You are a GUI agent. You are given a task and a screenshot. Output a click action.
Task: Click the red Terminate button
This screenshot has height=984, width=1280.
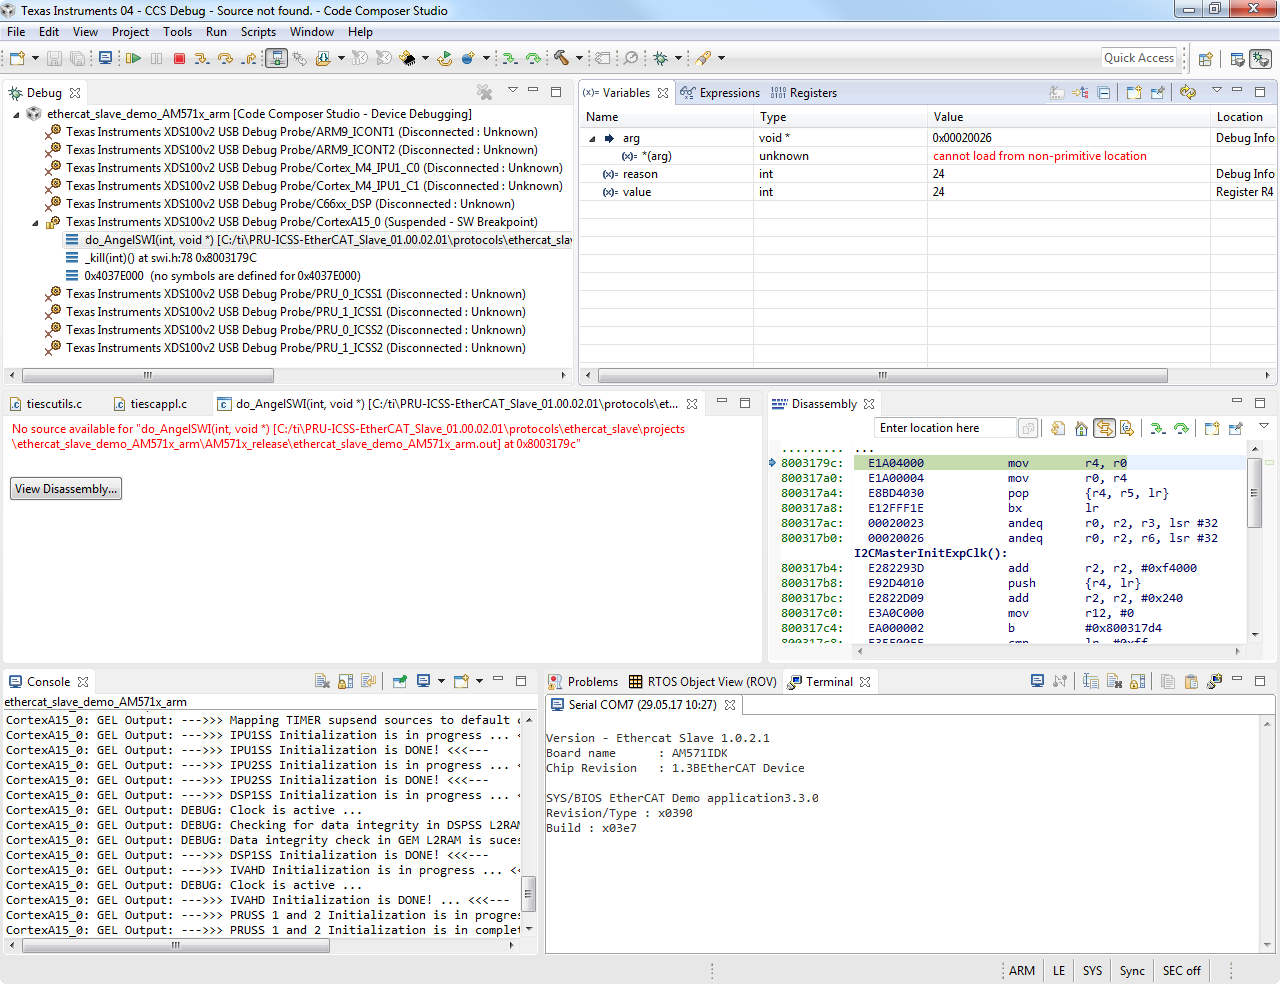click(x=180, y=59)
